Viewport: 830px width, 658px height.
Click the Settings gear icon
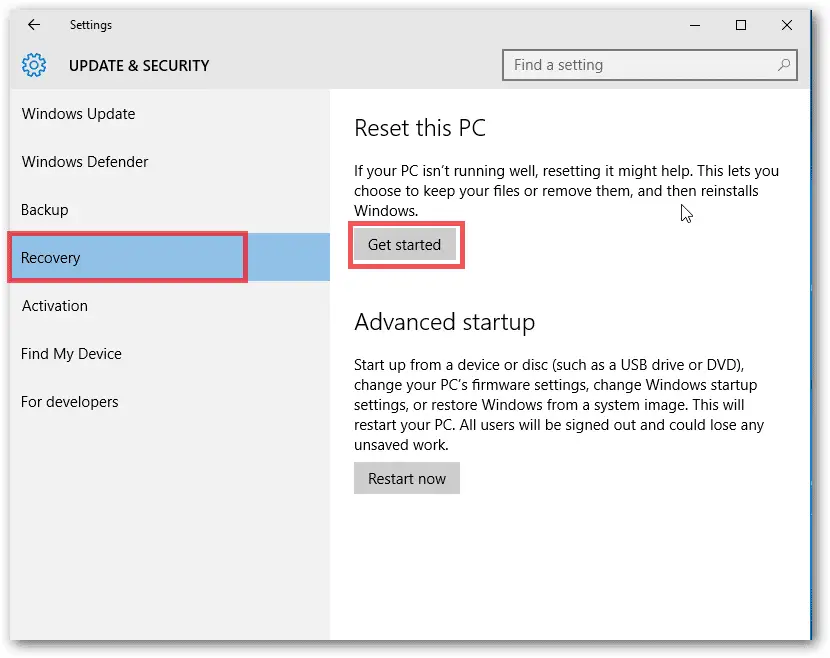[x=34, y=65]
